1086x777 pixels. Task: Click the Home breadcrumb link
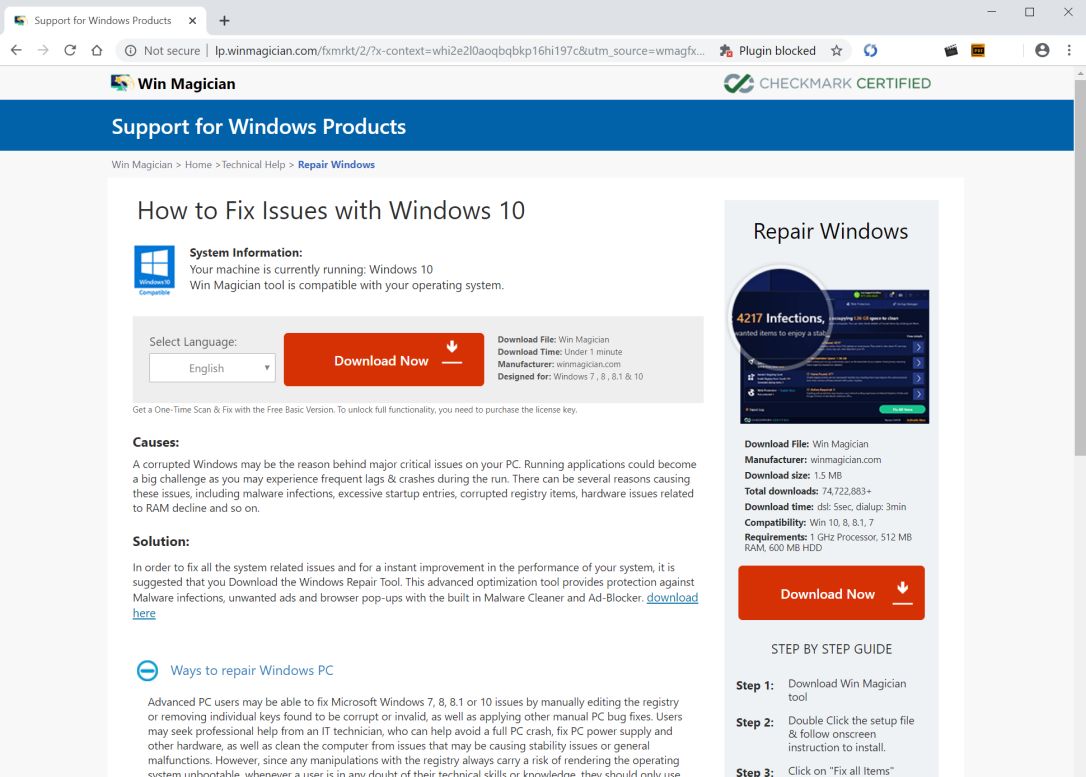[198, 165]
